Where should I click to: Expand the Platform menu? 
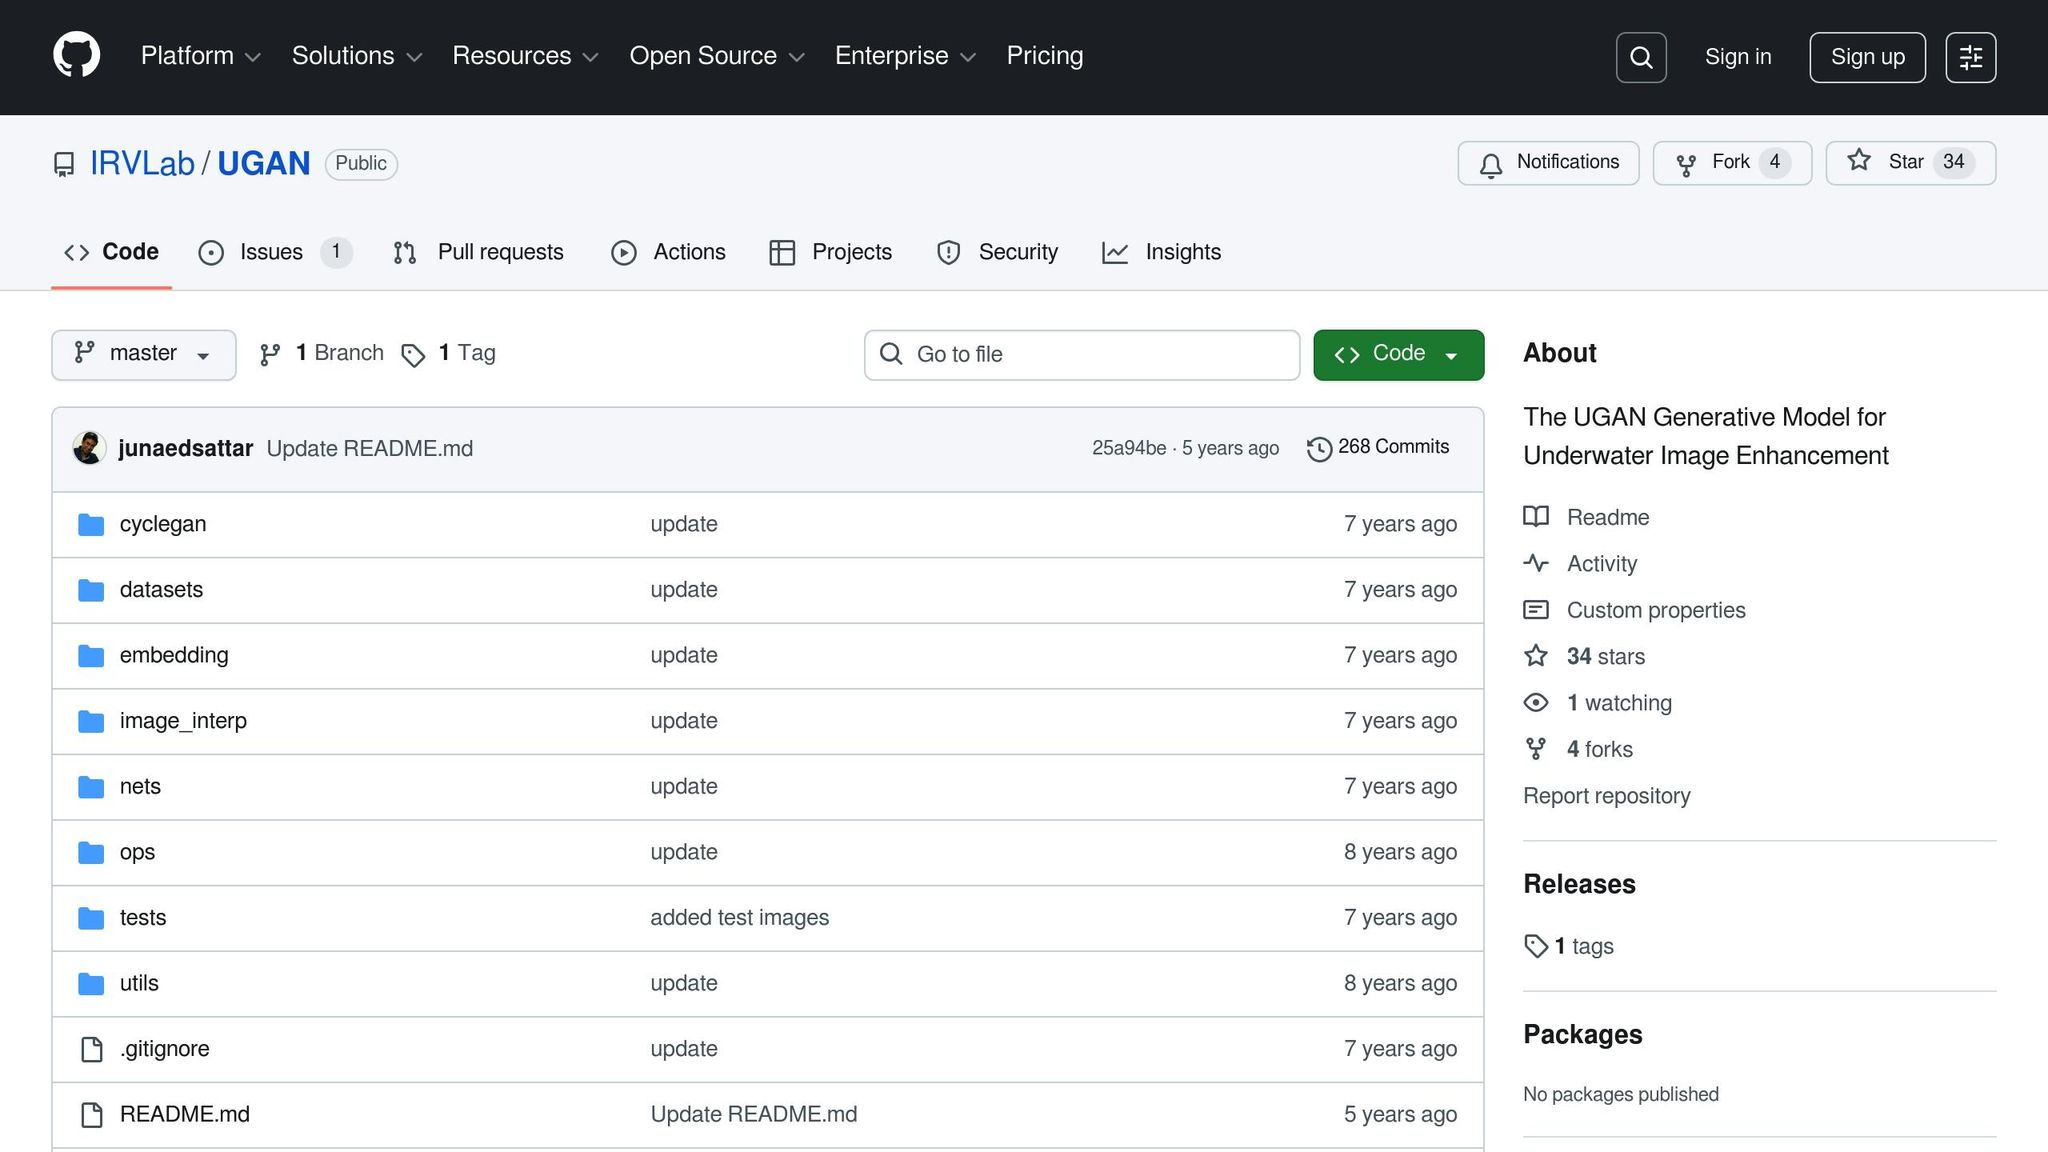[200, 56]
